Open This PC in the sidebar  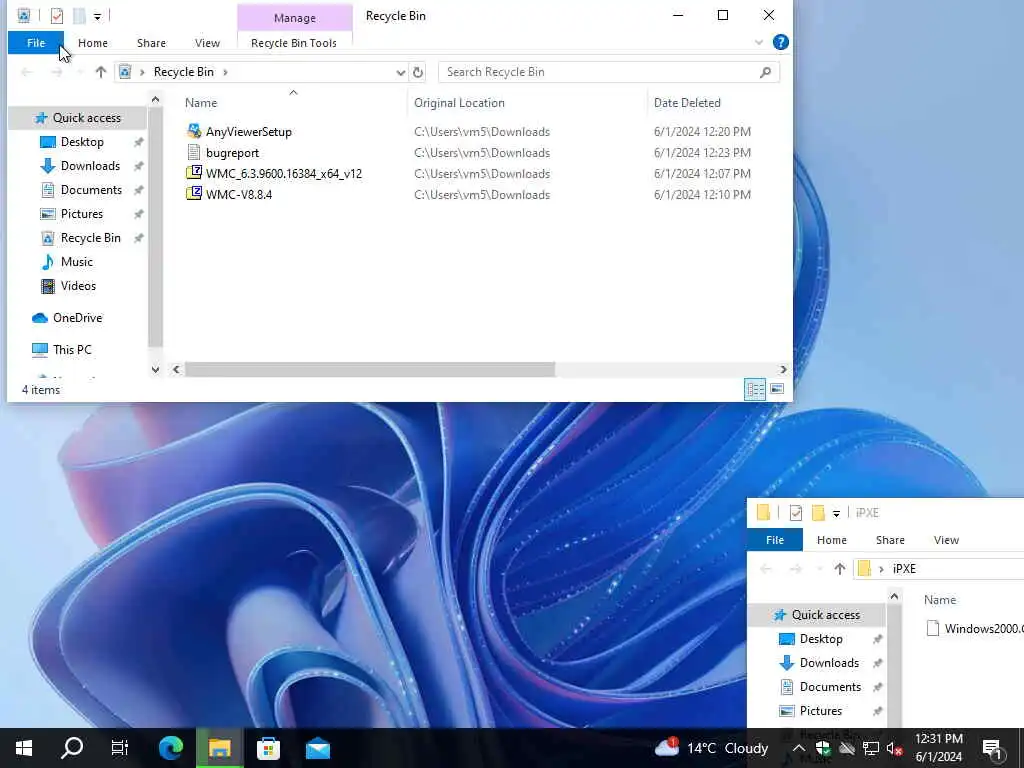pyautogui.click(x=72, y=350)
